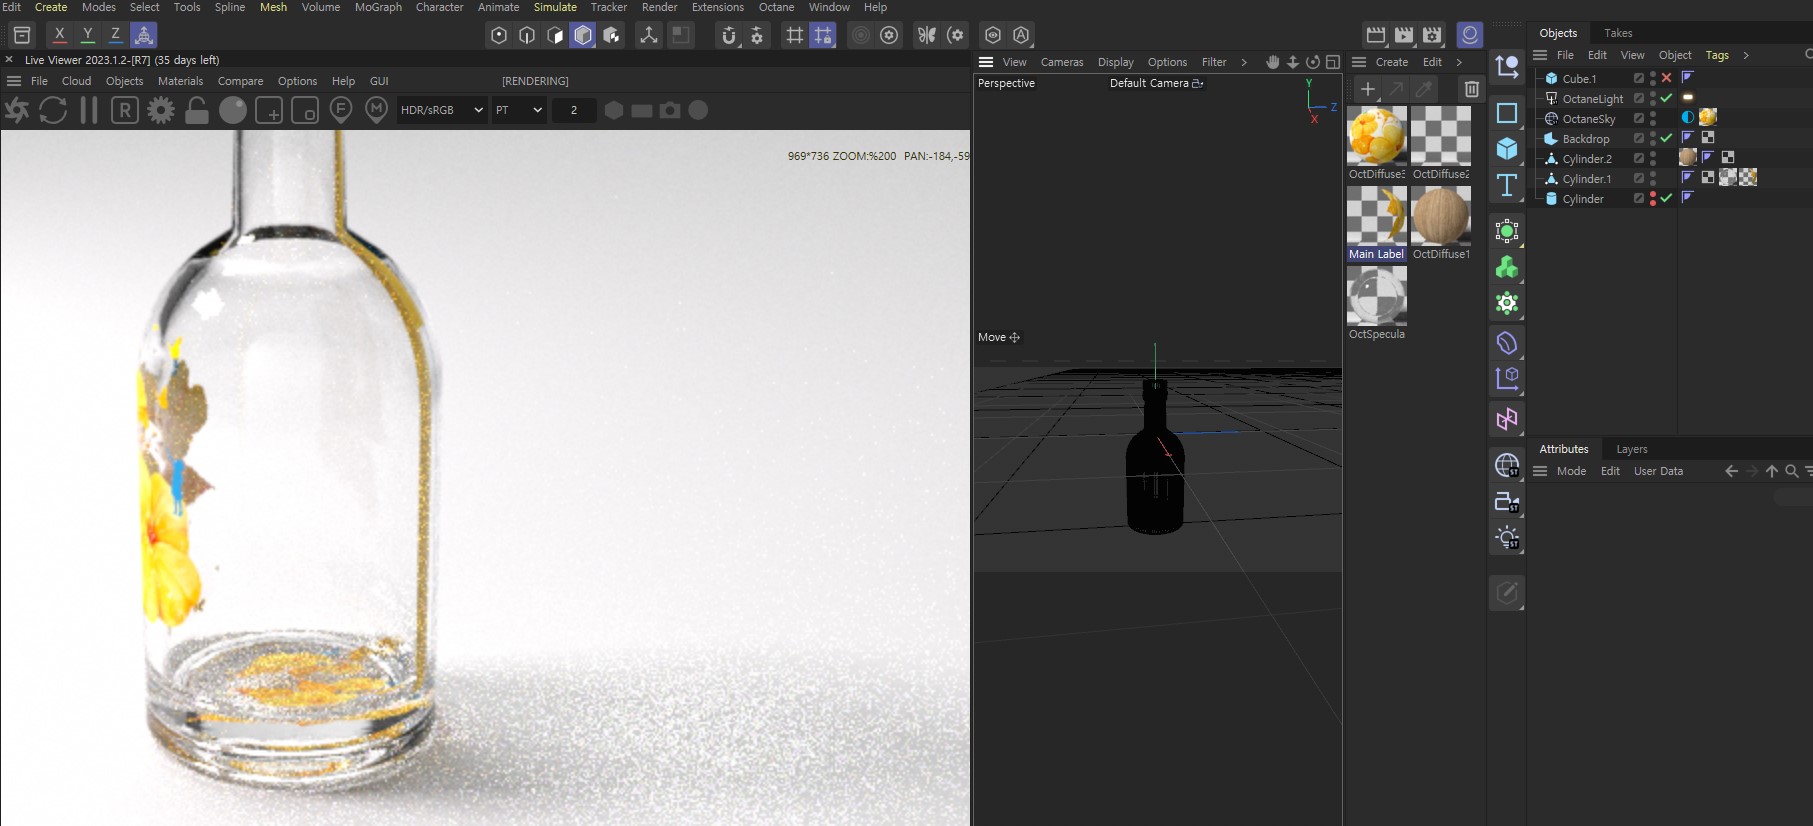Select the OctSpecula material thumbnail

click(x=1377, y=296)
